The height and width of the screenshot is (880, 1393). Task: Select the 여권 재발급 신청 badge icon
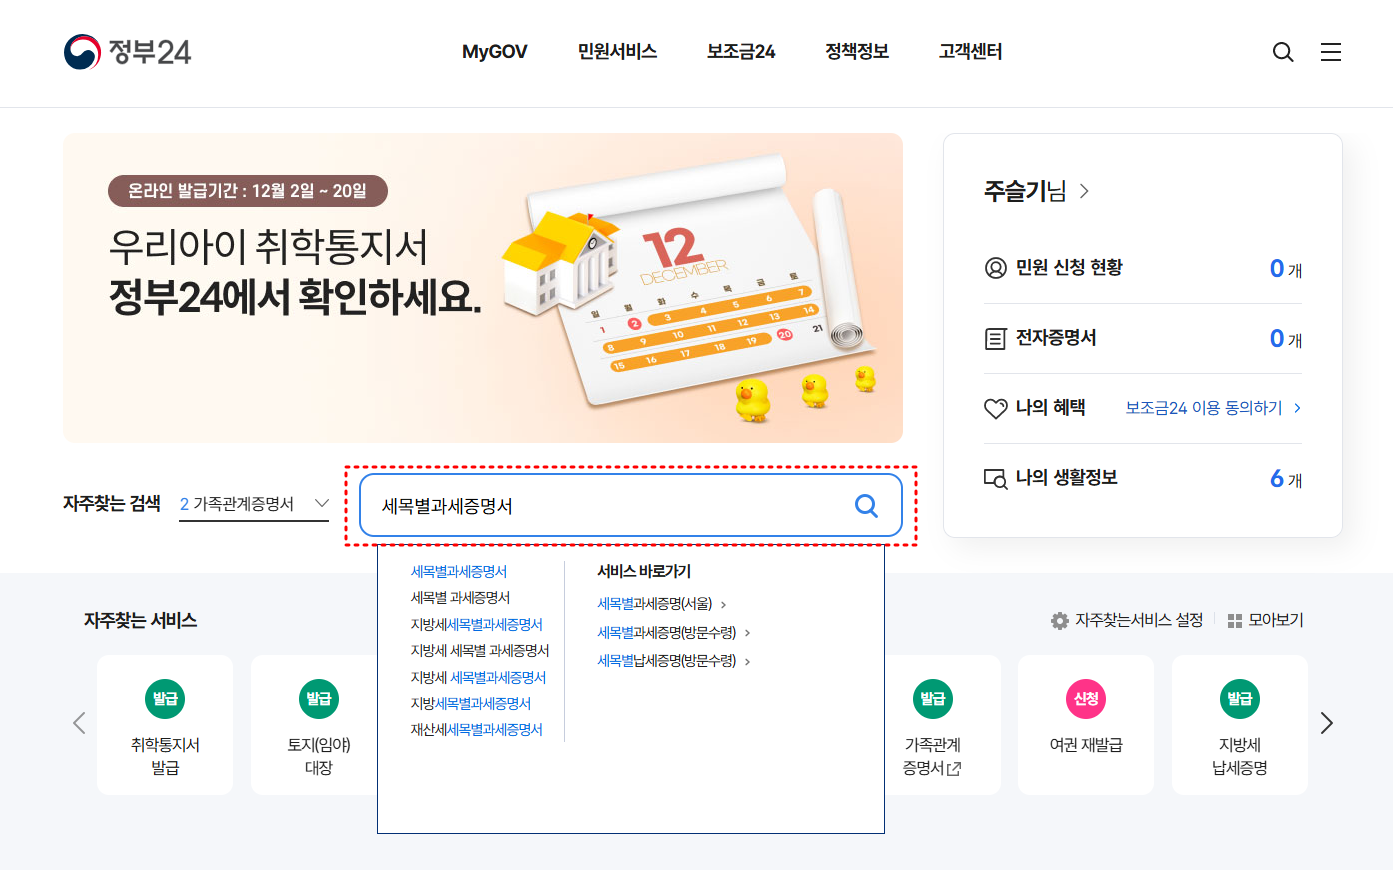click(x=1086, y=699)
